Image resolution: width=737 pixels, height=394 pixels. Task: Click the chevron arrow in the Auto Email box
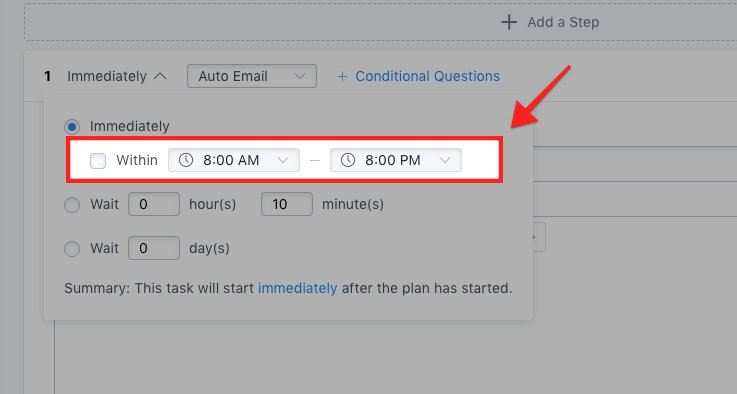pyautogui.click(x=300, y=77)
